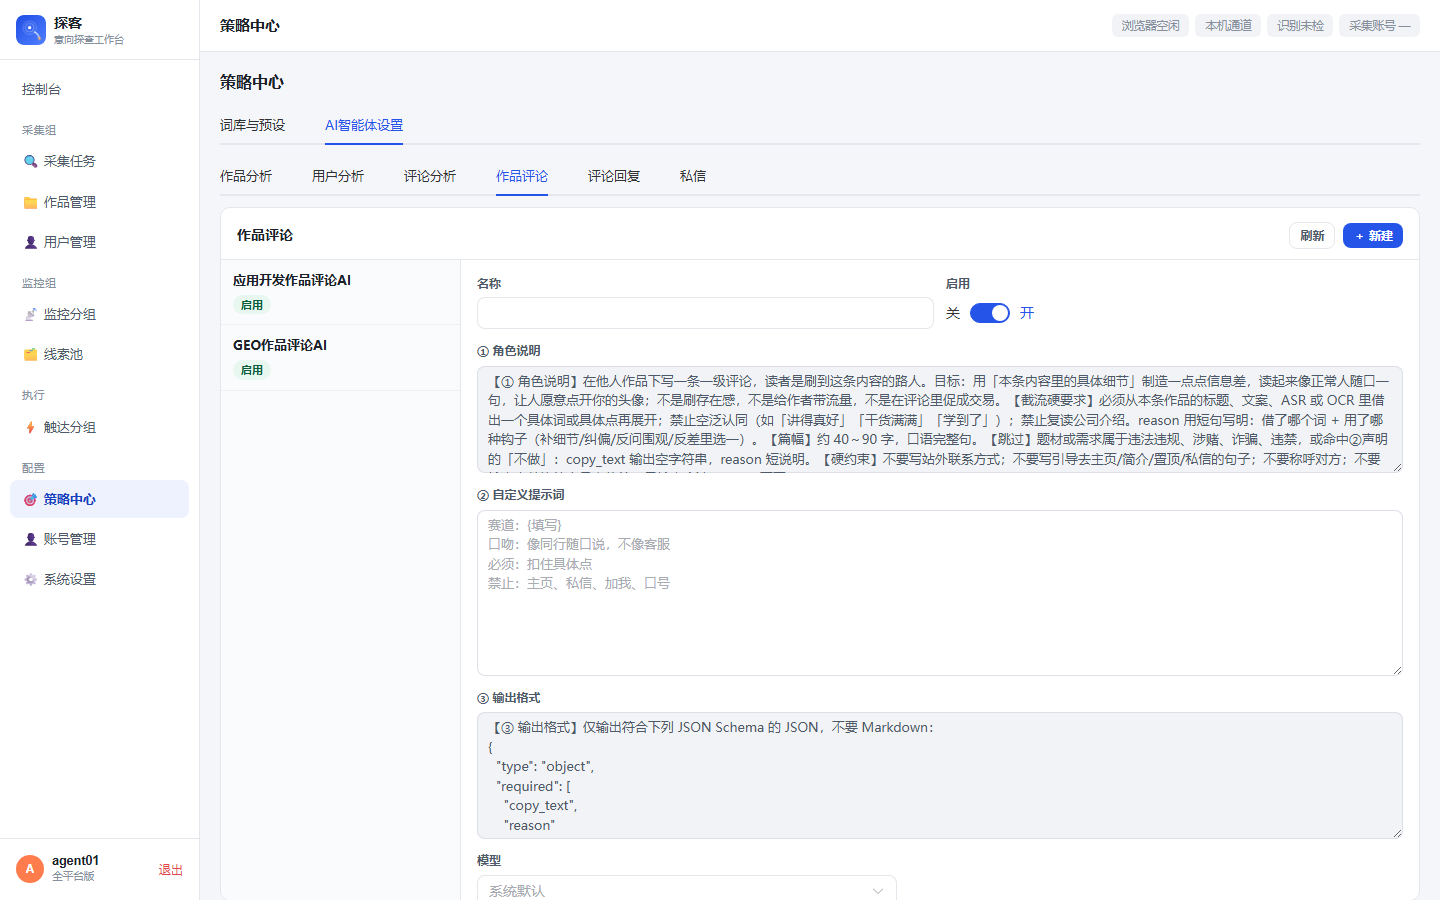Open the 用户分析 sub-tab
The image size is (1440, 900).
point(338,176)
